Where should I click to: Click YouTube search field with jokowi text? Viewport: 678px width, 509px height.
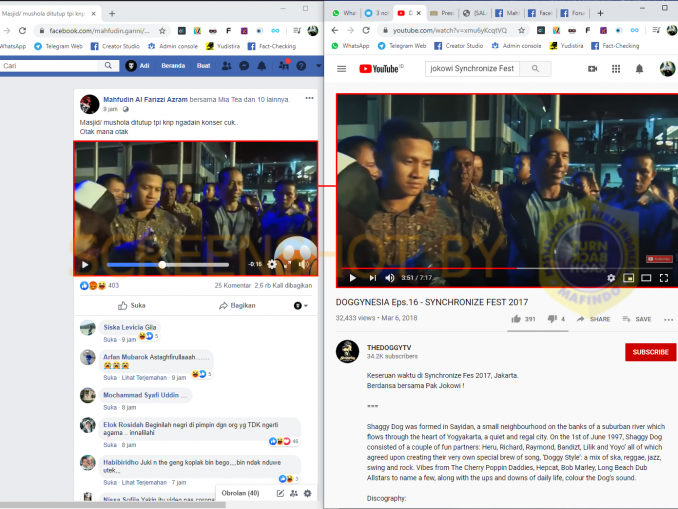[x=472, y=68]
